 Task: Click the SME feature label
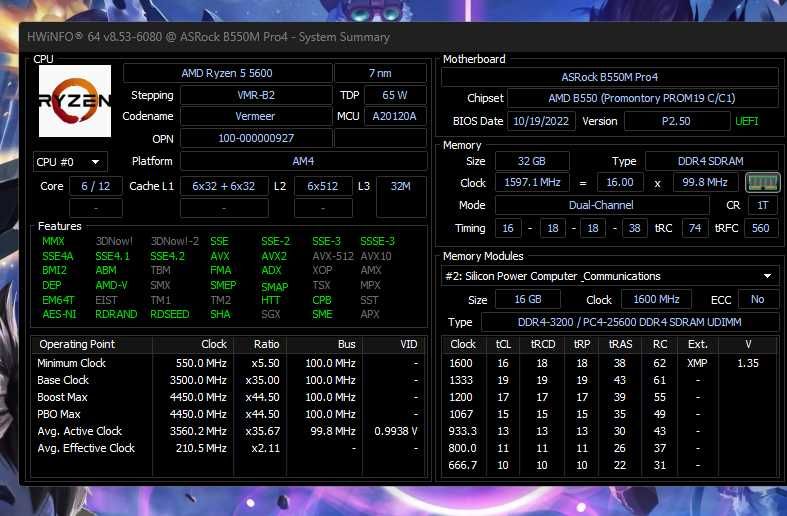[322, 315]
